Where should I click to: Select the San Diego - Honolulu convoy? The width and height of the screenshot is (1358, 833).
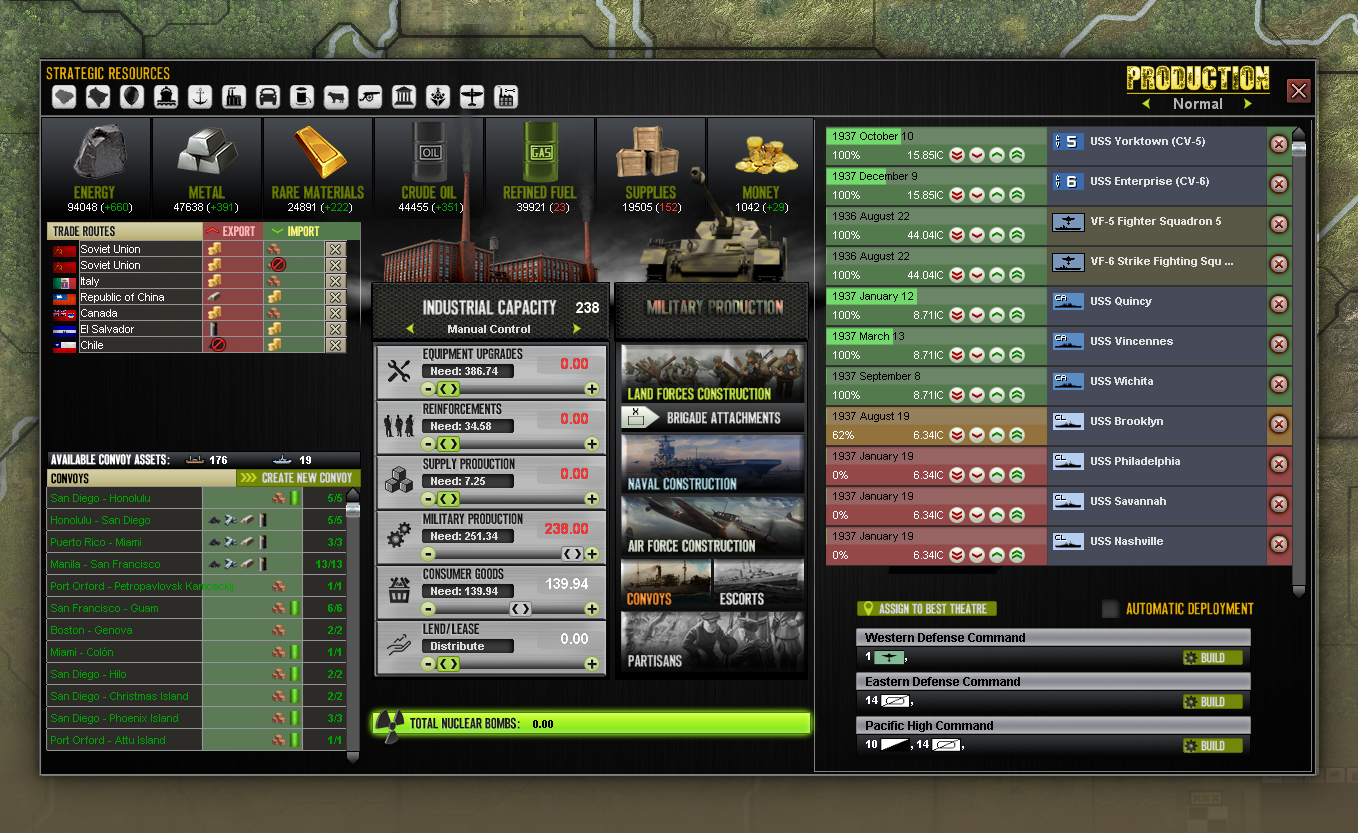point(197,498)
